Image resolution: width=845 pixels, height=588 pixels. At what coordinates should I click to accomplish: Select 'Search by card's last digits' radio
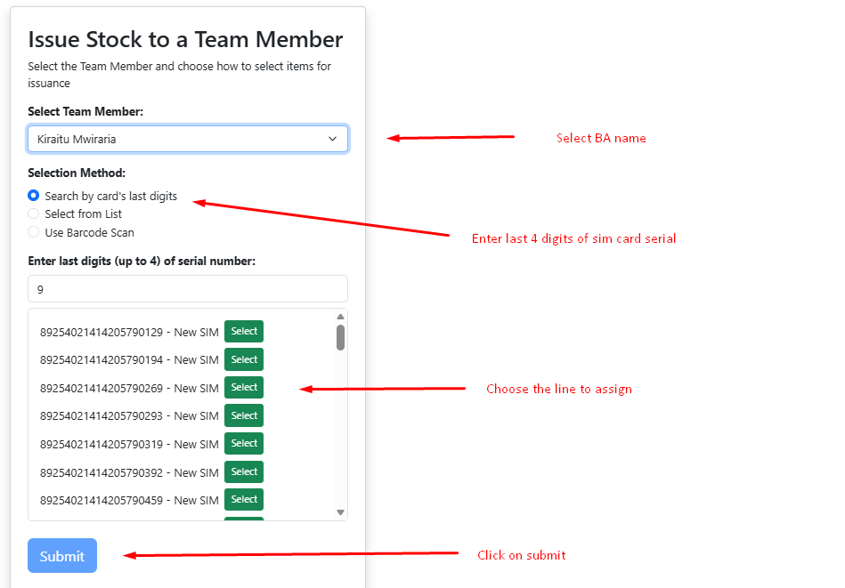coord(34,196)
